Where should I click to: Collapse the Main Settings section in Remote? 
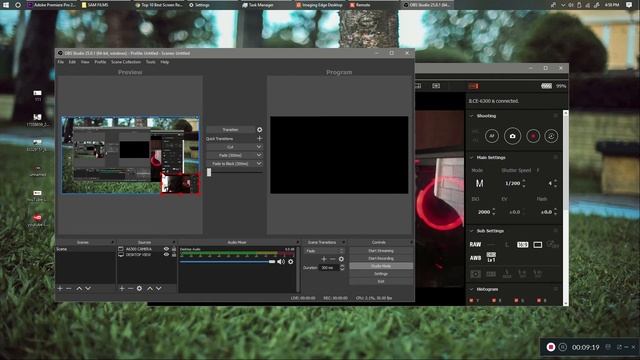[x=472, y=158]
